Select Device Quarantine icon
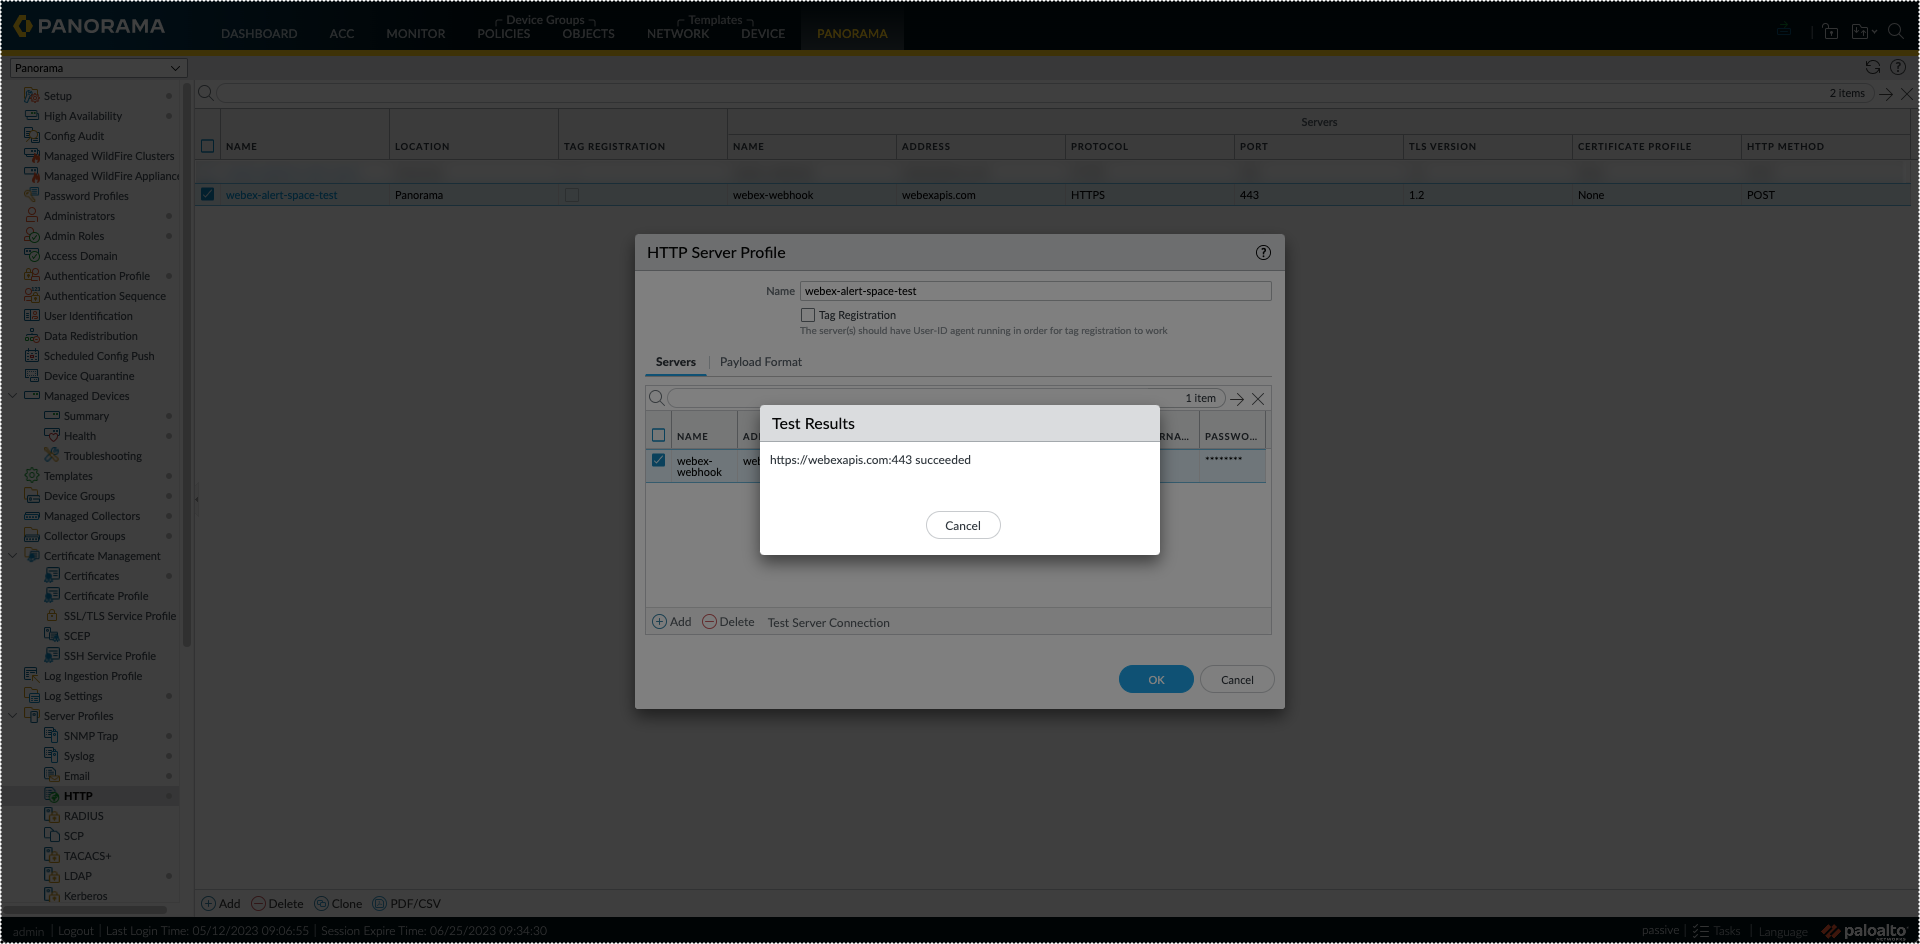Image resolution: width=1920 pixels, height=944 pixels. [32, 376]
